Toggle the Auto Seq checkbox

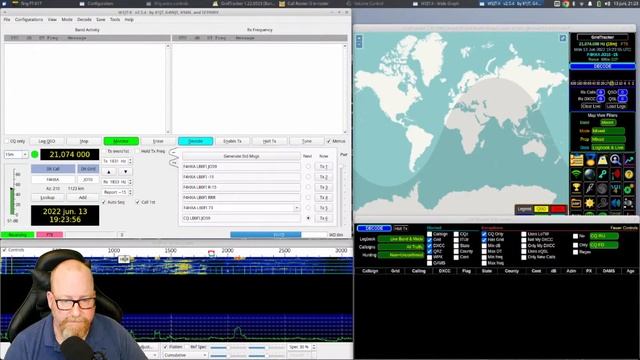[104, 202]
